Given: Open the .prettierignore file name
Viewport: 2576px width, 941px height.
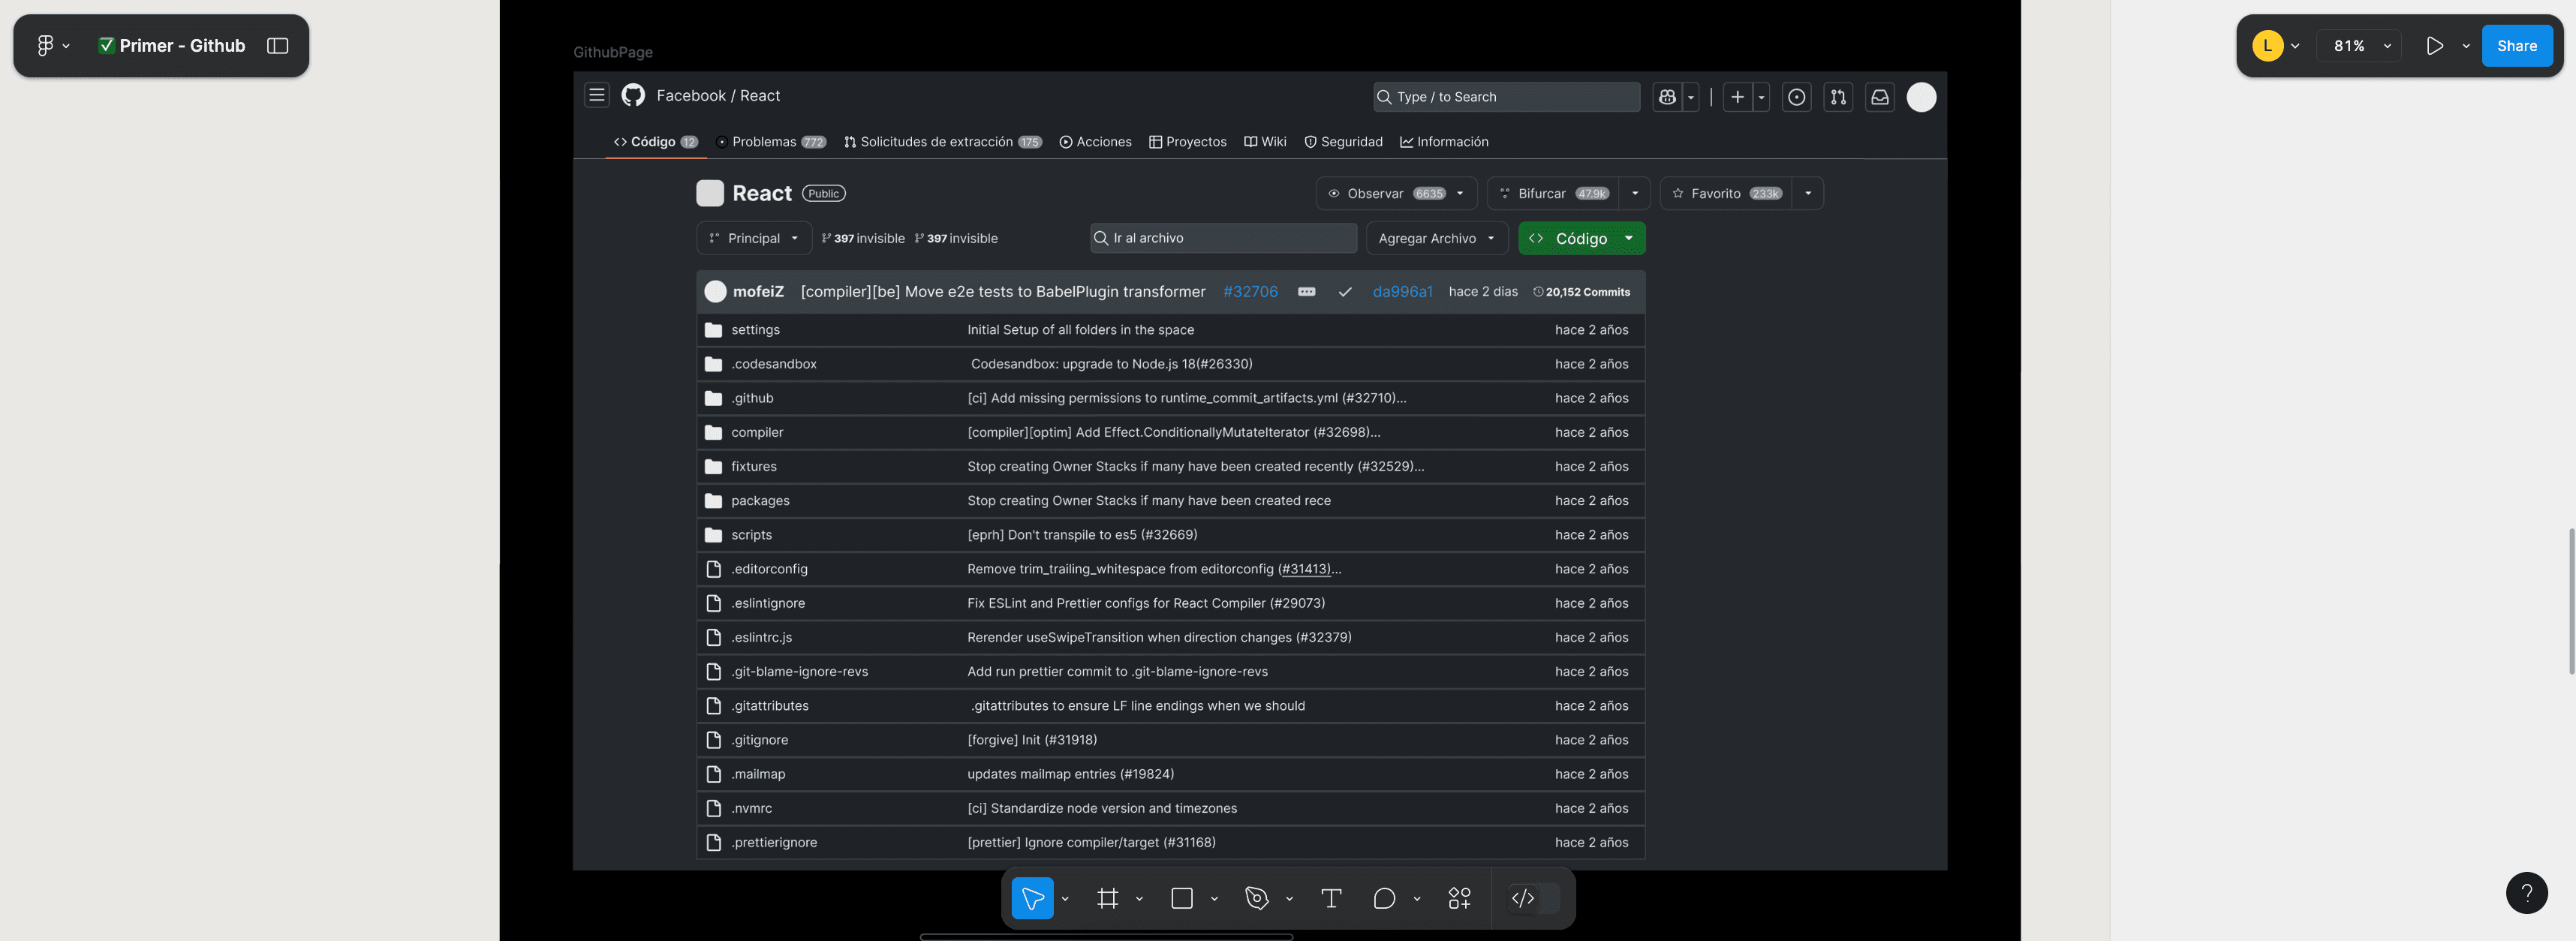Looking at the screenshot, I should (x=774, y=843).
